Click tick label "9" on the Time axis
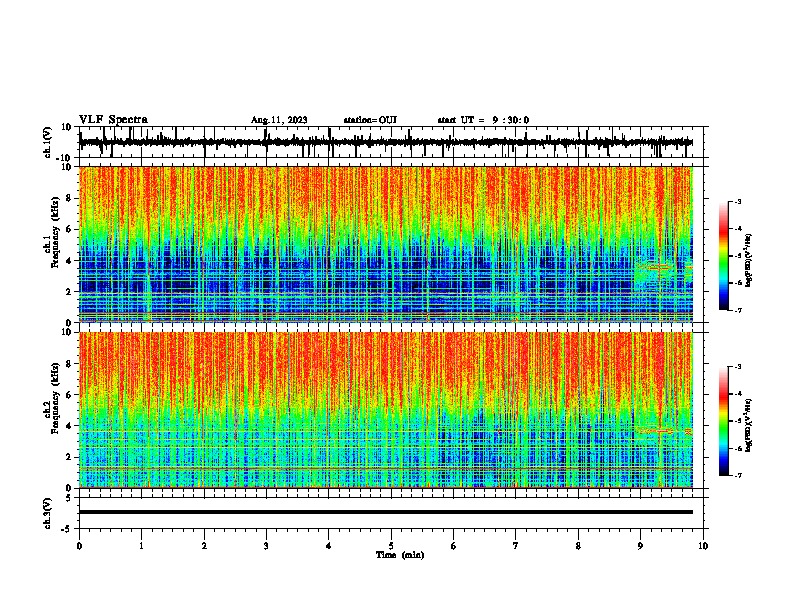The image size is (792, 612). [640, 546]
